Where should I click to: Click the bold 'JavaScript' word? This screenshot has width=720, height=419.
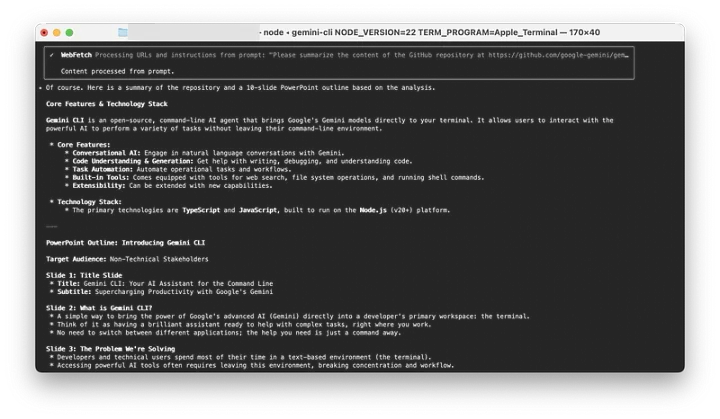pyautogui.click(x=258, y=210)
